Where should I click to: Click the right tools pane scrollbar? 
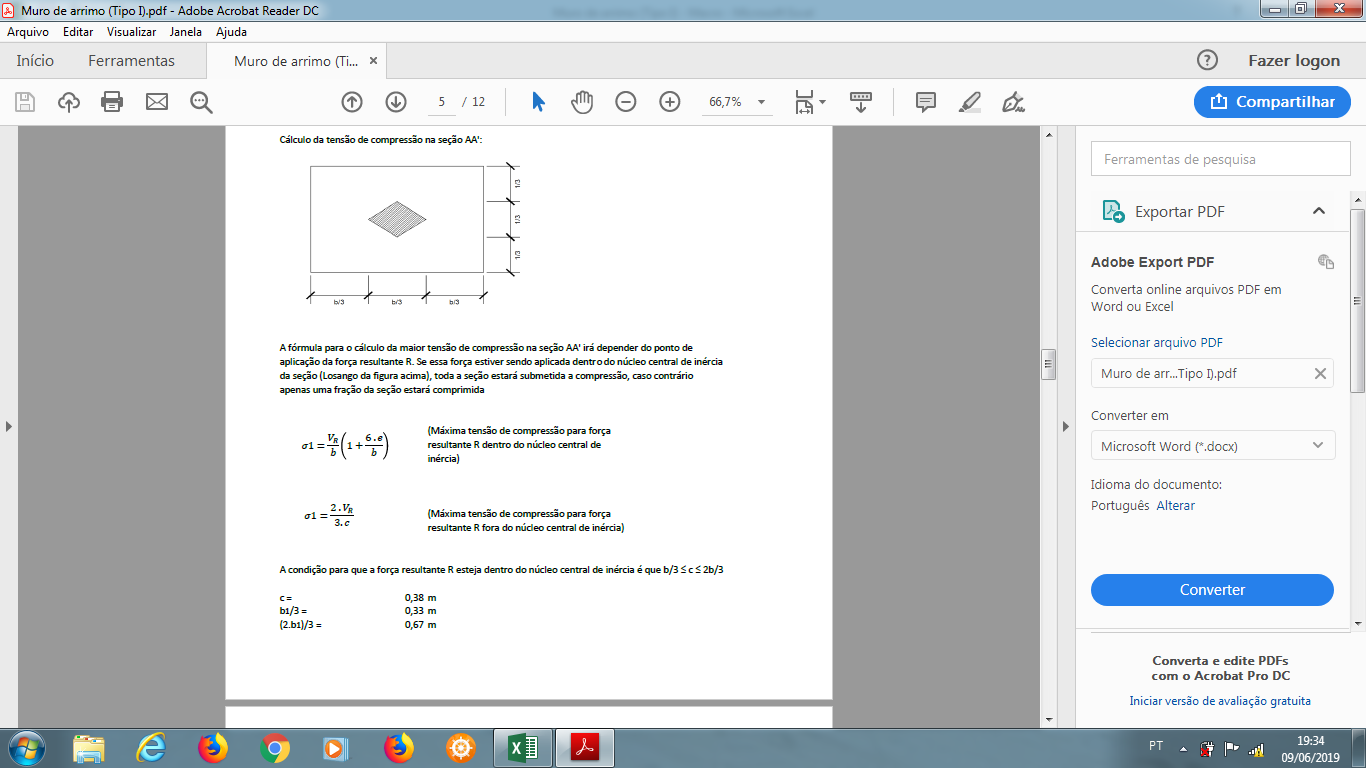[x=1358, y=300]
